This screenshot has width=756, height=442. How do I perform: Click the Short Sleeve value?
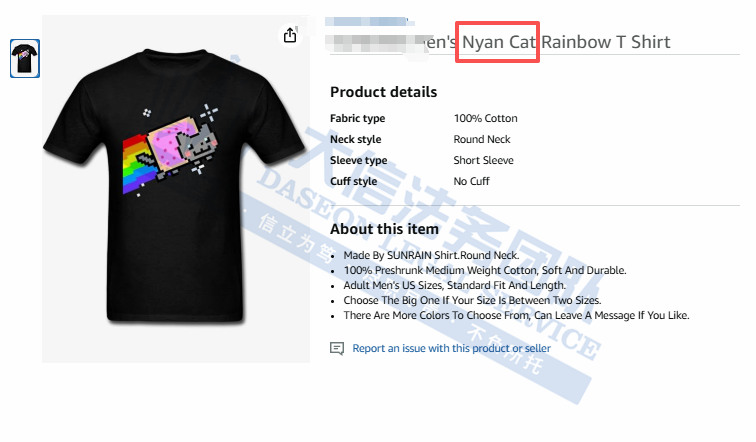[x=483, y=160]
